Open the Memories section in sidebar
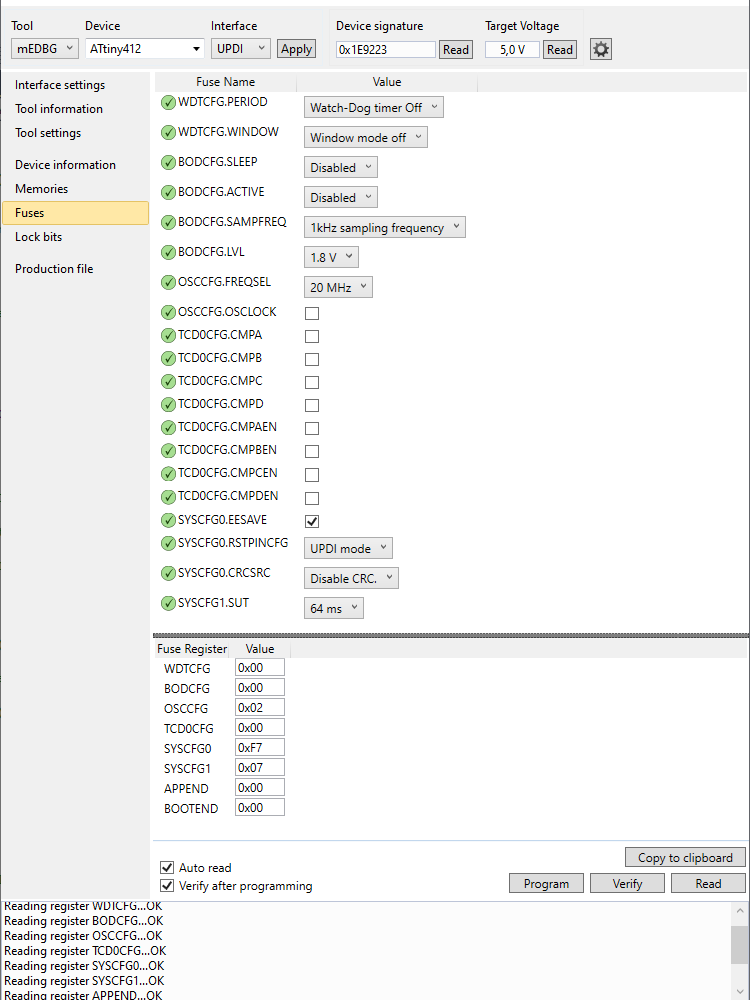The height and width of the screenshot is (1000, 750). tap(42, 189)
